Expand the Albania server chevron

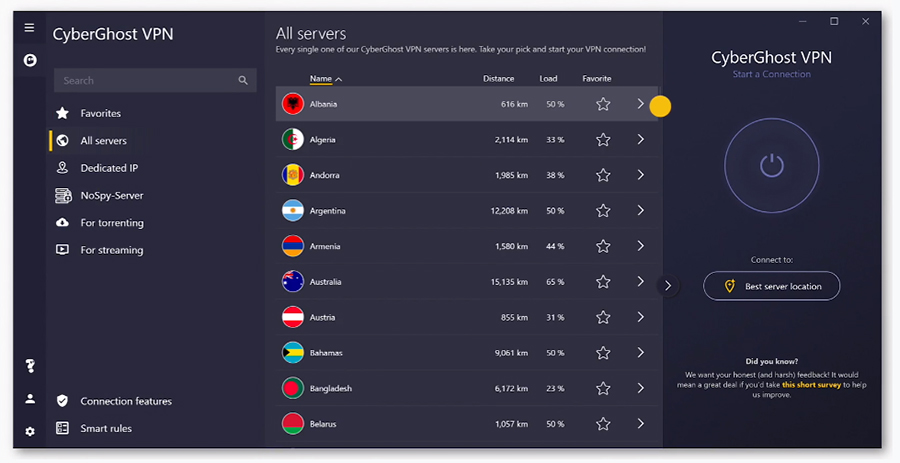(641, 104)
